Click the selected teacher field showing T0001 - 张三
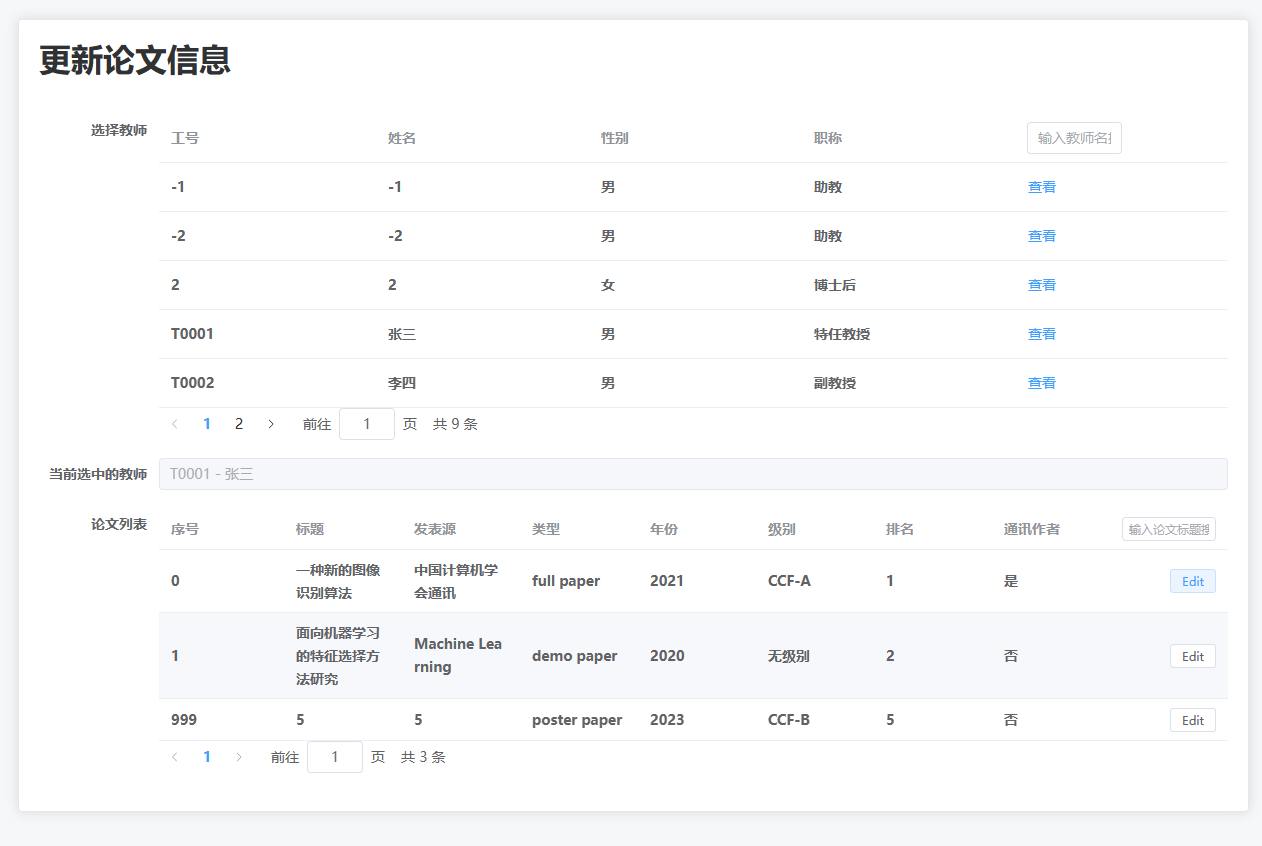 point(696,473)
